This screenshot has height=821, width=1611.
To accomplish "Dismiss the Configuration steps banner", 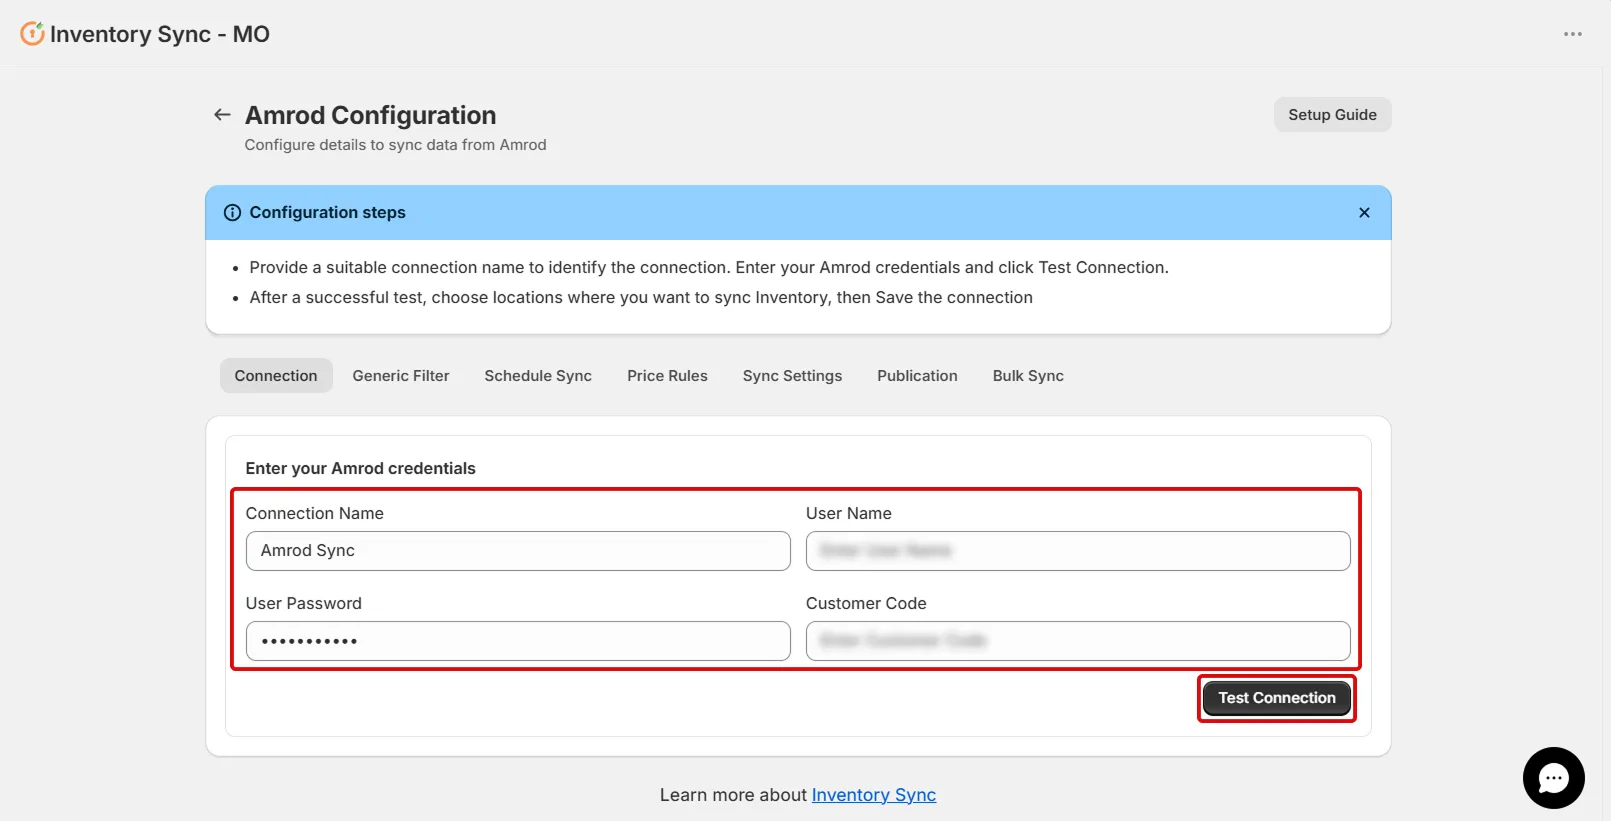I will (x=1364, y=212).
